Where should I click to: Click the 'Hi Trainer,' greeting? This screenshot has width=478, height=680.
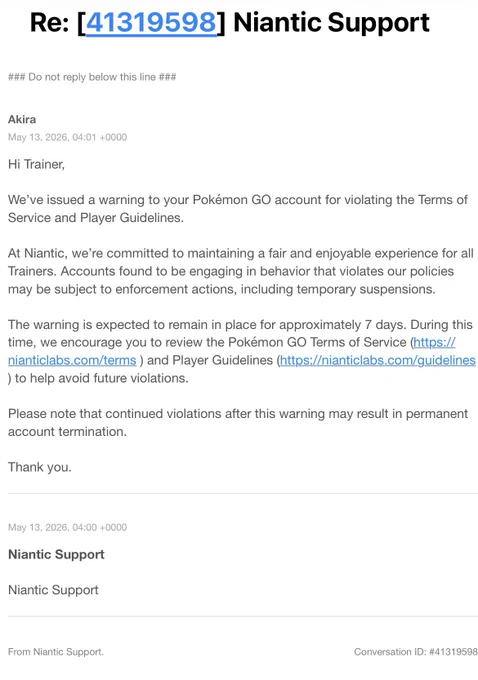(x=36, y=164)
